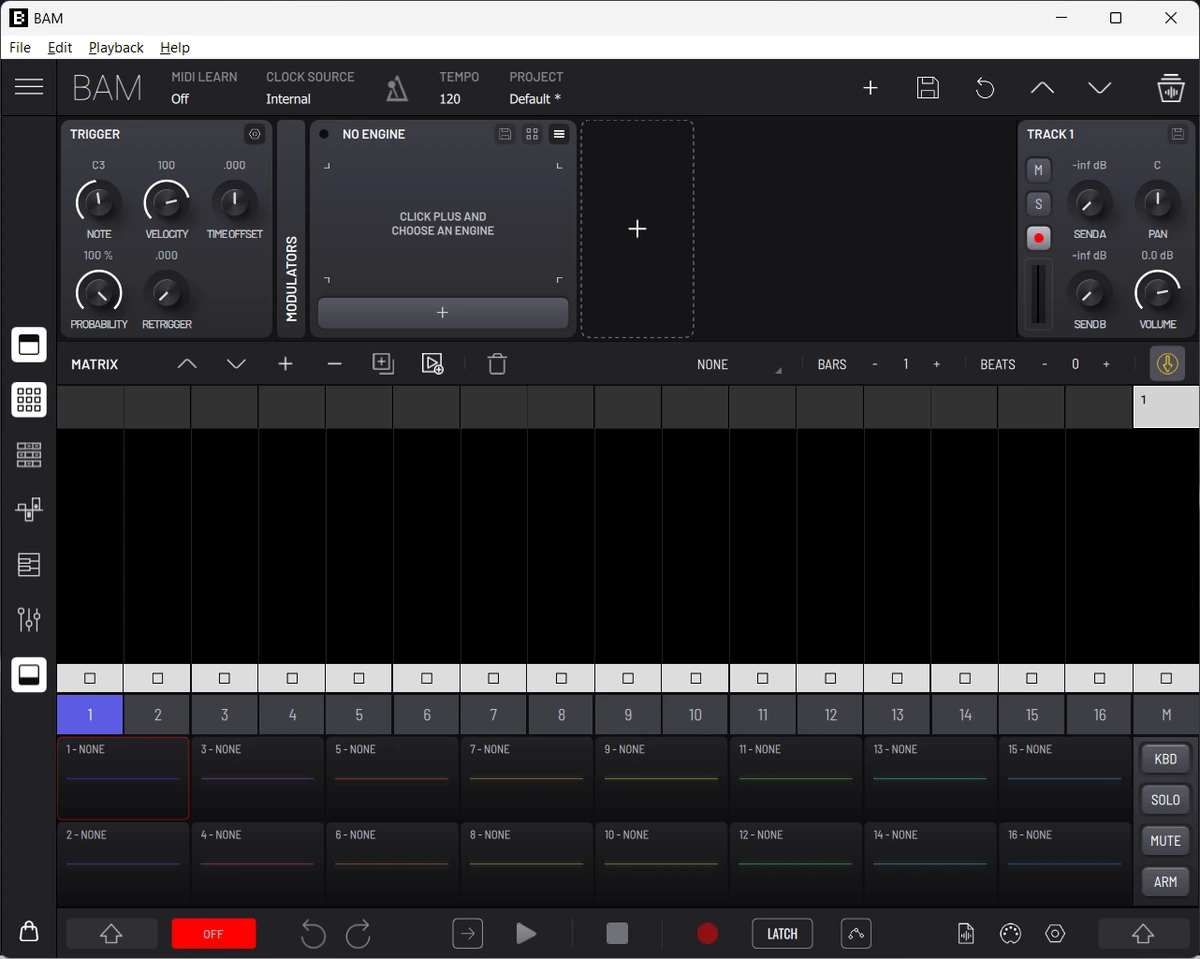The width and height of the screenshot is (1200, 959).
Task: Add matrix row with plus icon
Action: pos(285,364)
